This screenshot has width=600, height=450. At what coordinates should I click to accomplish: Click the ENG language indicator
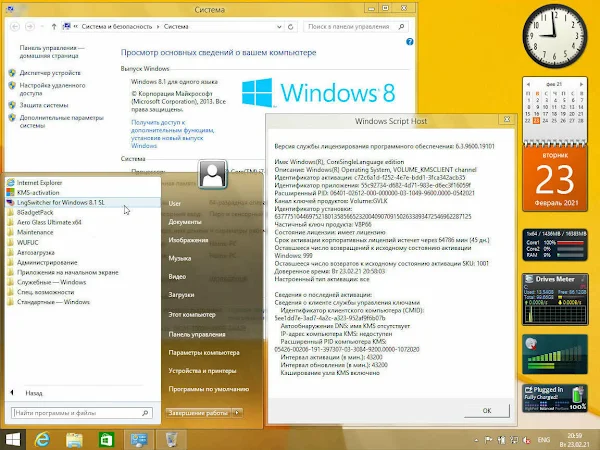544,440
